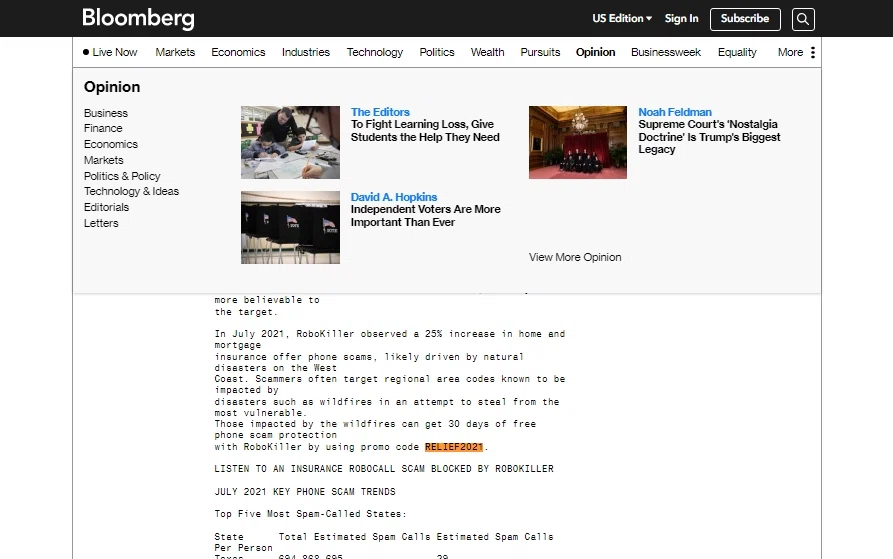This screenshot has height=559, width=893.
Task: Click the Total Estimated Spam Calls column header
Action: (354, 536)
